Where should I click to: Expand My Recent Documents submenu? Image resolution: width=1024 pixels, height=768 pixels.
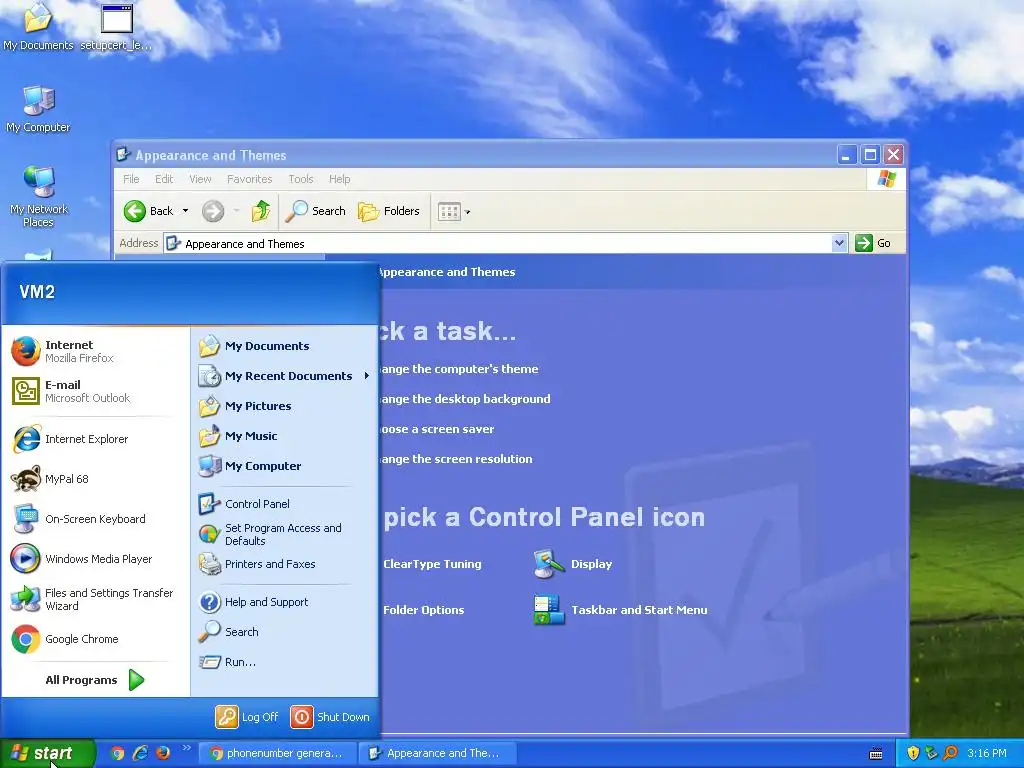click(x=285, y=376)
